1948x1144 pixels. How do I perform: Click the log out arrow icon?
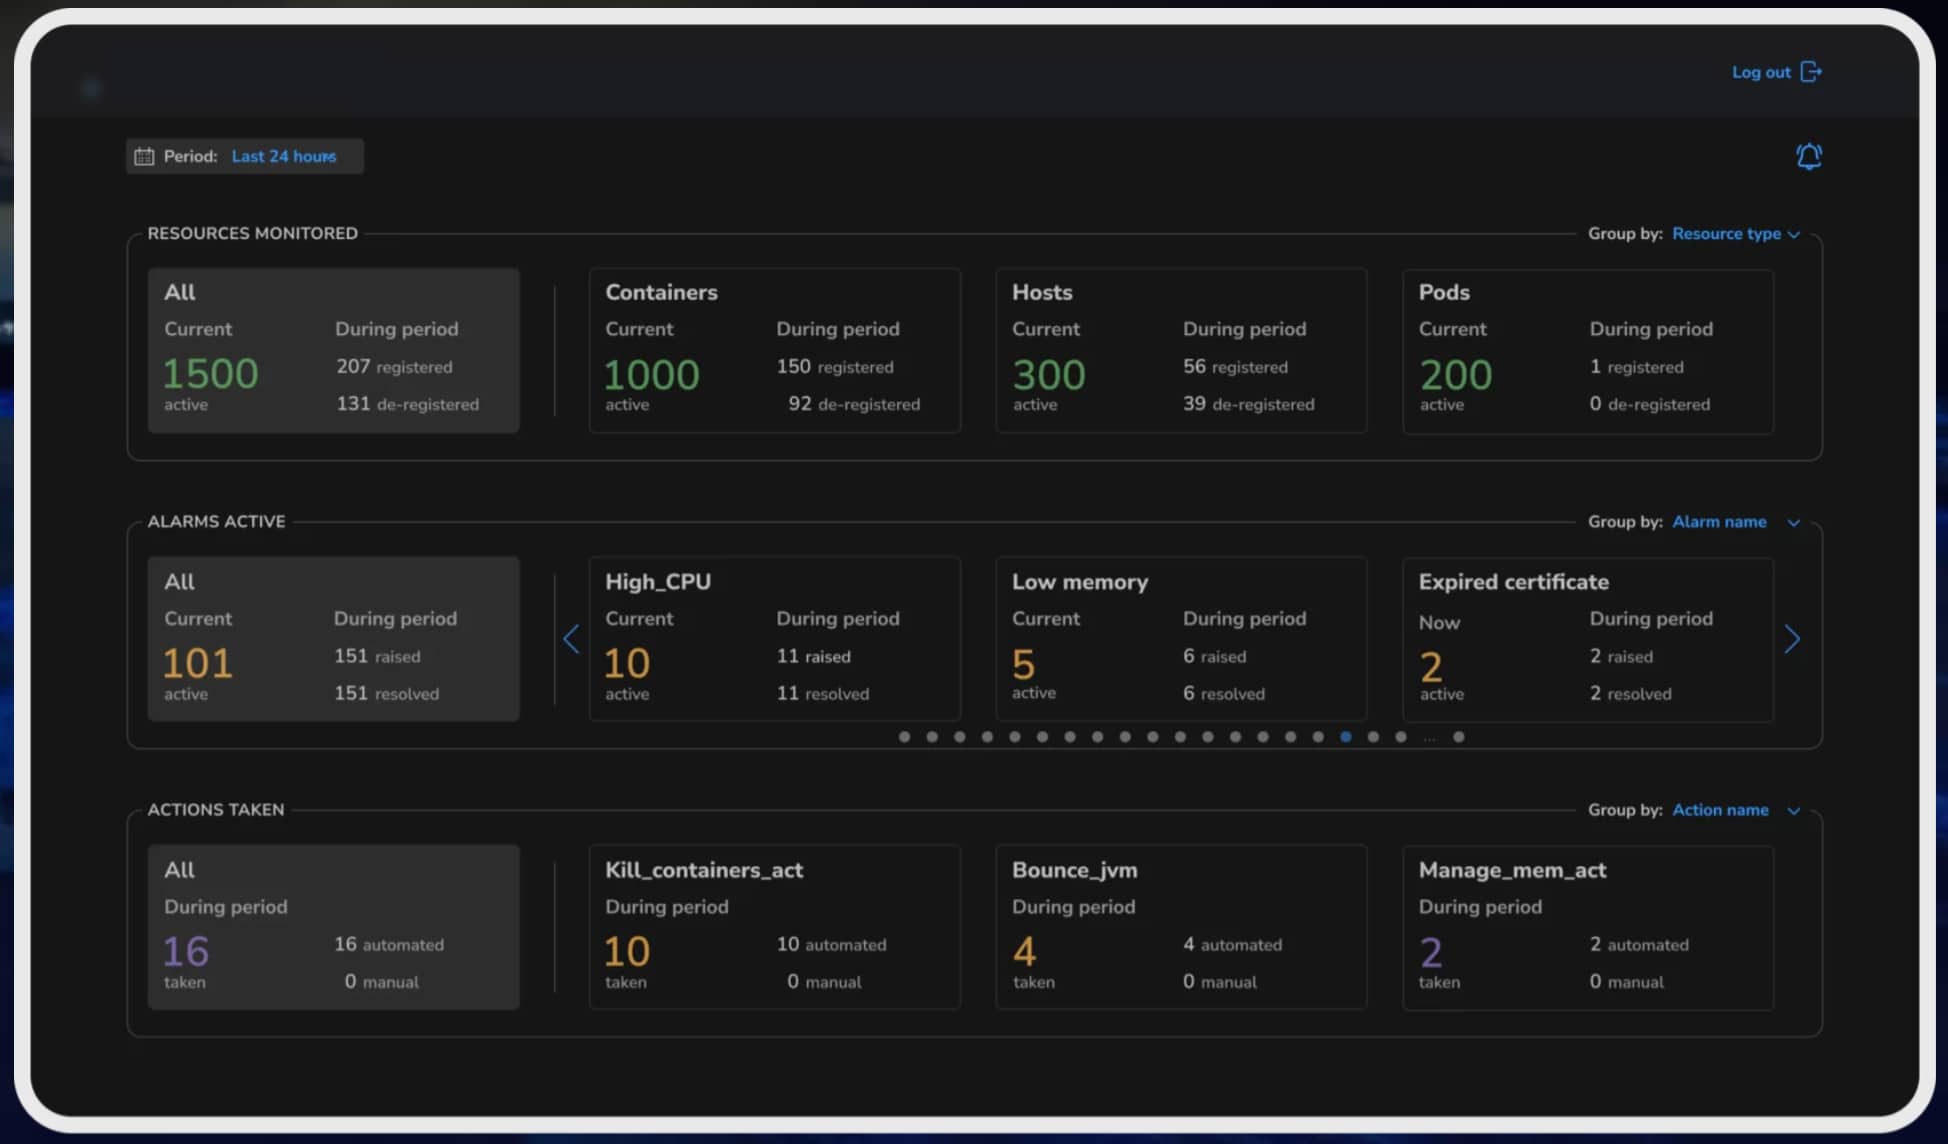[1811, 72]
